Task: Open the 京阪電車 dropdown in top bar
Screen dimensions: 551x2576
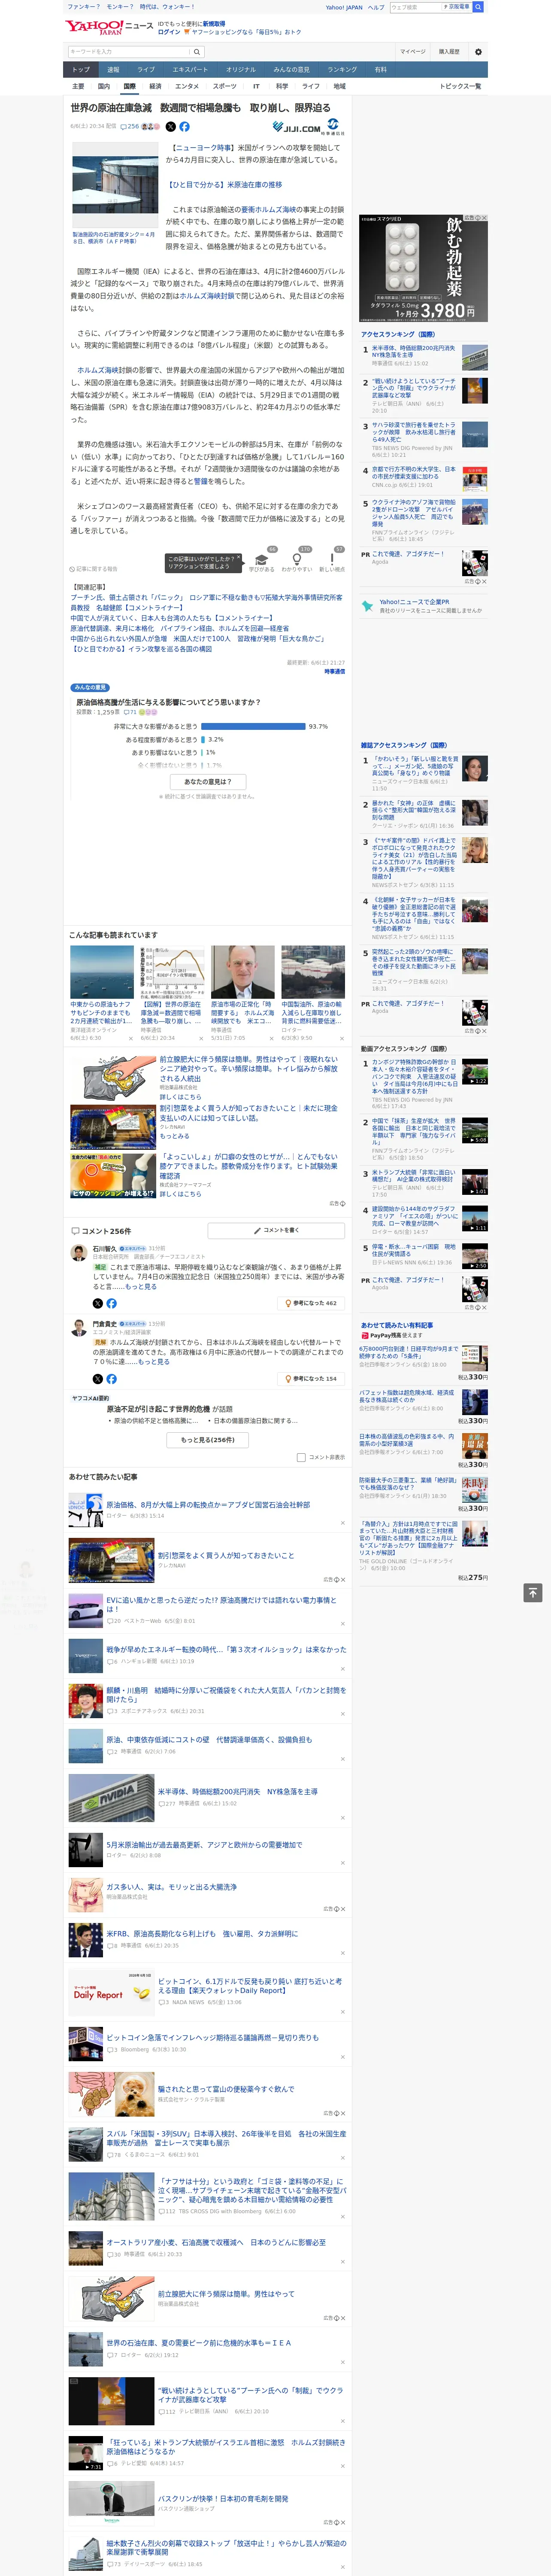Action: (457, 7)
